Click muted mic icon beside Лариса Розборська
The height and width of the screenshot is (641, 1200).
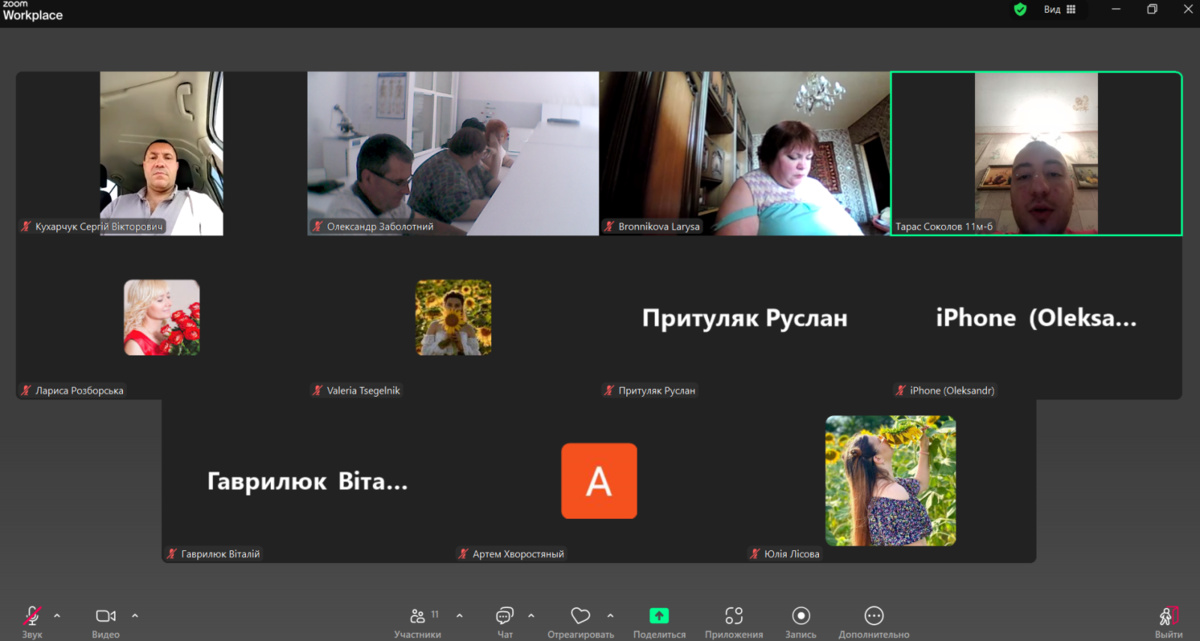click(27, 391)
